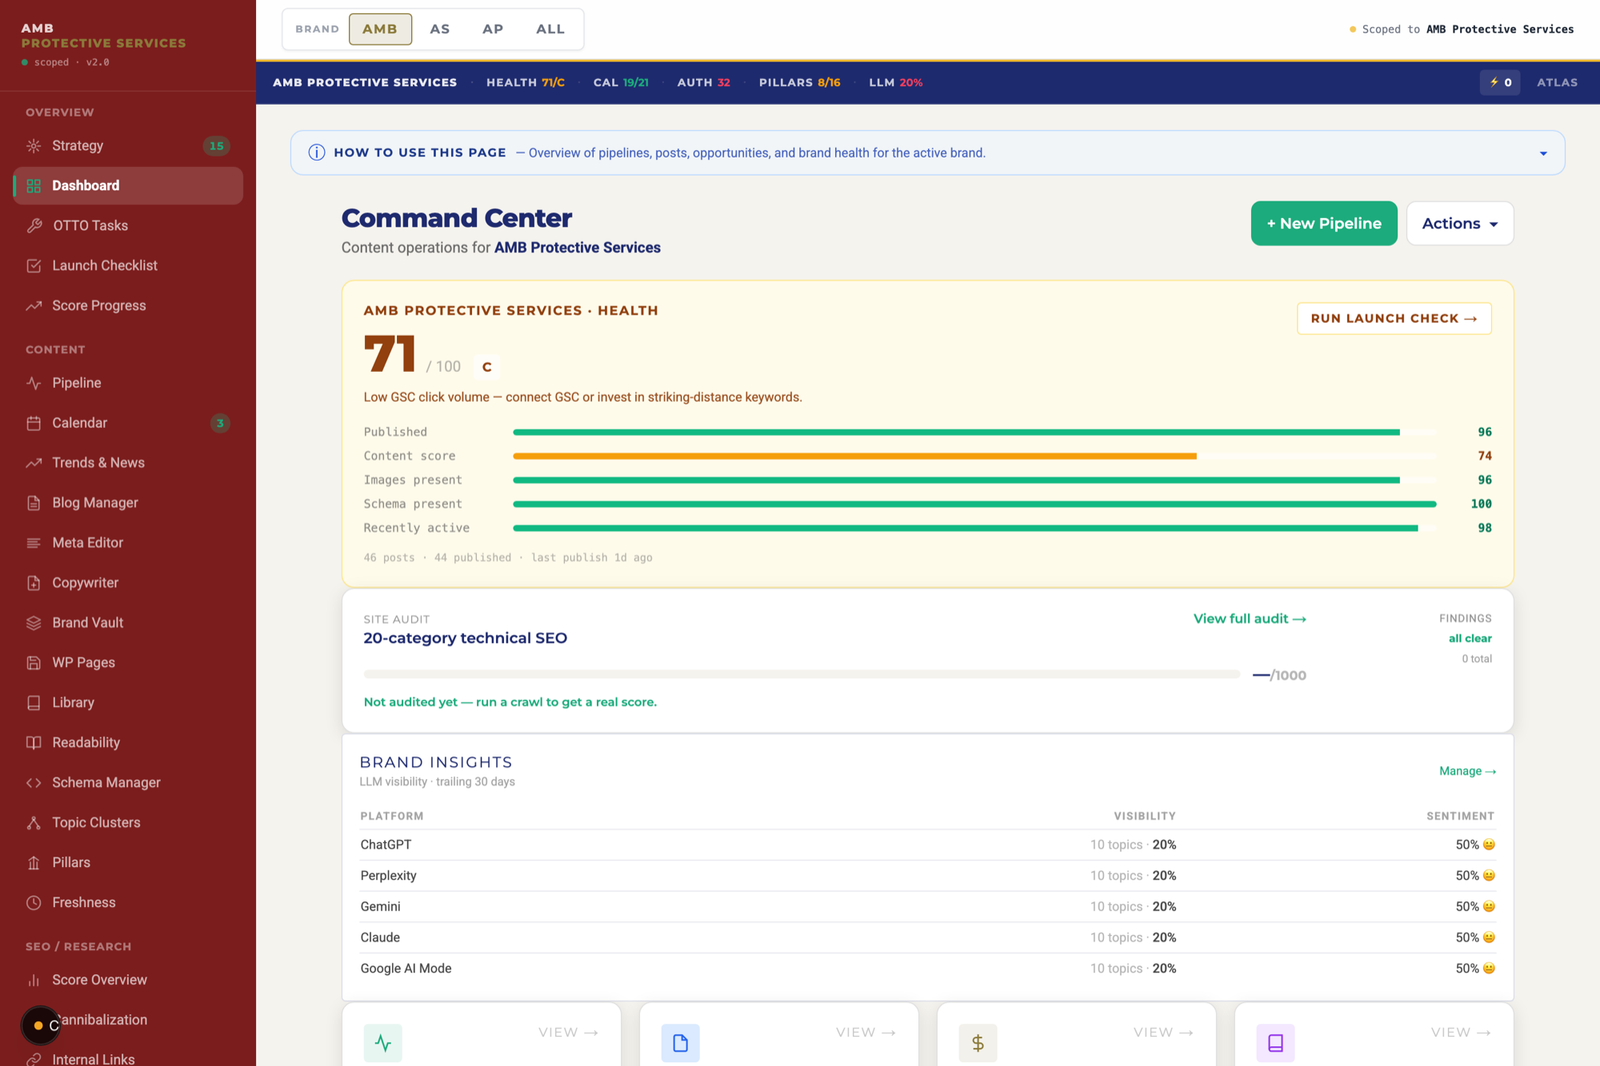Open Copywriter page icon
This screenshot has width=1600, height=1066.
[33, 583]
